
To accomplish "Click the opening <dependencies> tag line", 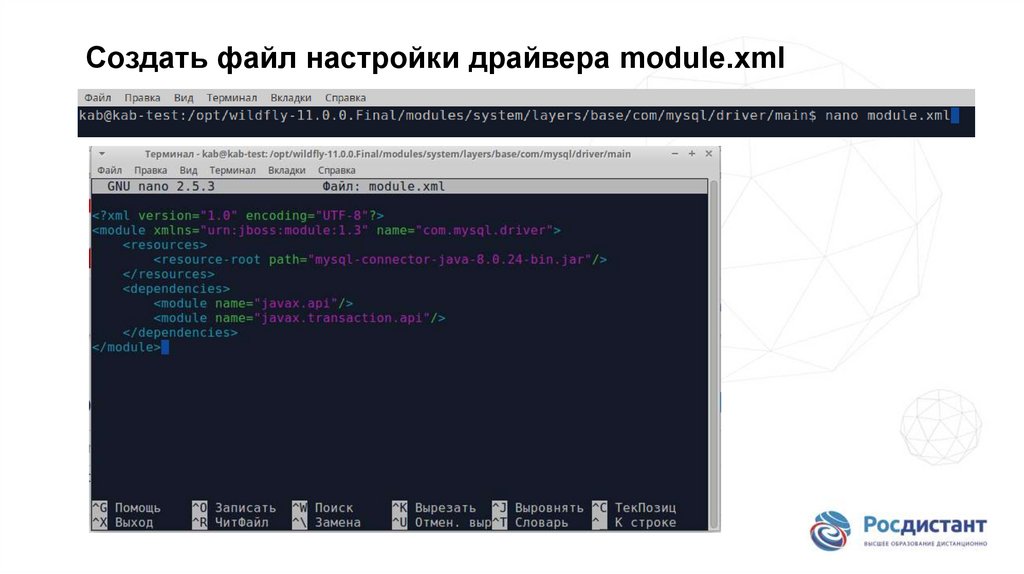I will click(x=176, y=289).
